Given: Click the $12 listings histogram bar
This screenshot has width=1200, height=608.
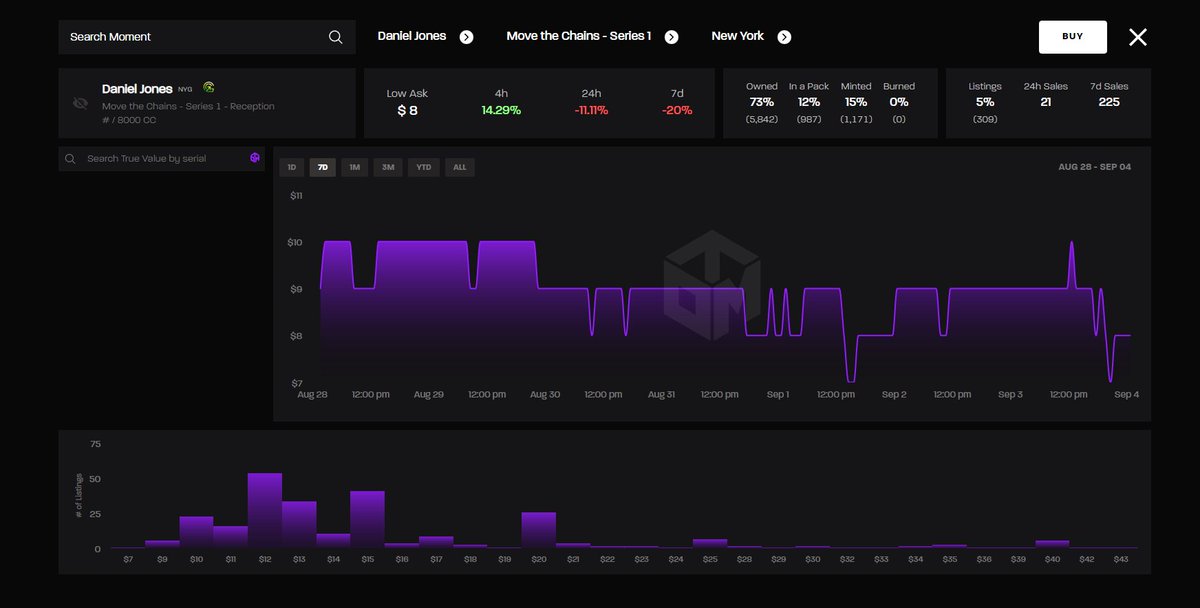Looking at the screenshot, I should pos(265,511).
